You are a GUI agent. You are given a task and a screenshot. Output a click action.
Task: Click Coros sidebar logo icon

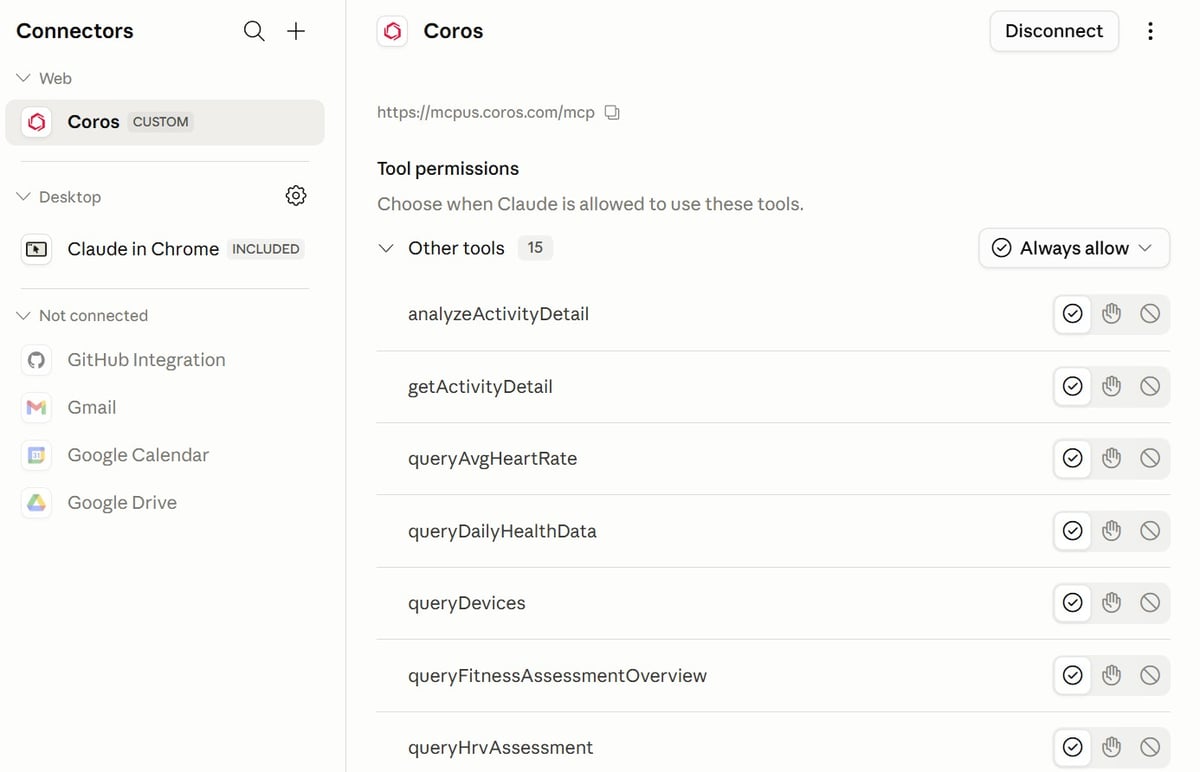[37, 122]
